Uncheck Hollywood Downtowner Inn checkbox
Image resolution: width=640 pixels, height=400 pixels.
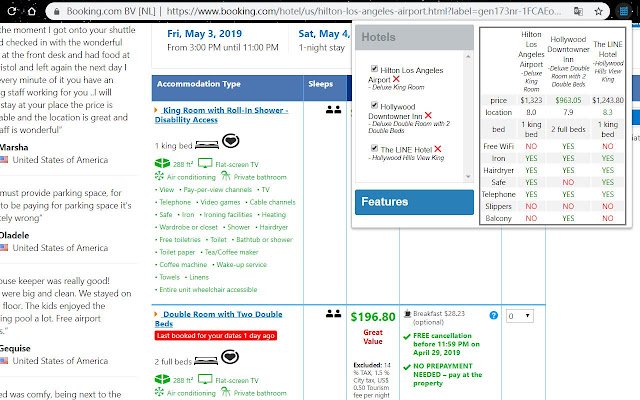[x=374, y=105]
